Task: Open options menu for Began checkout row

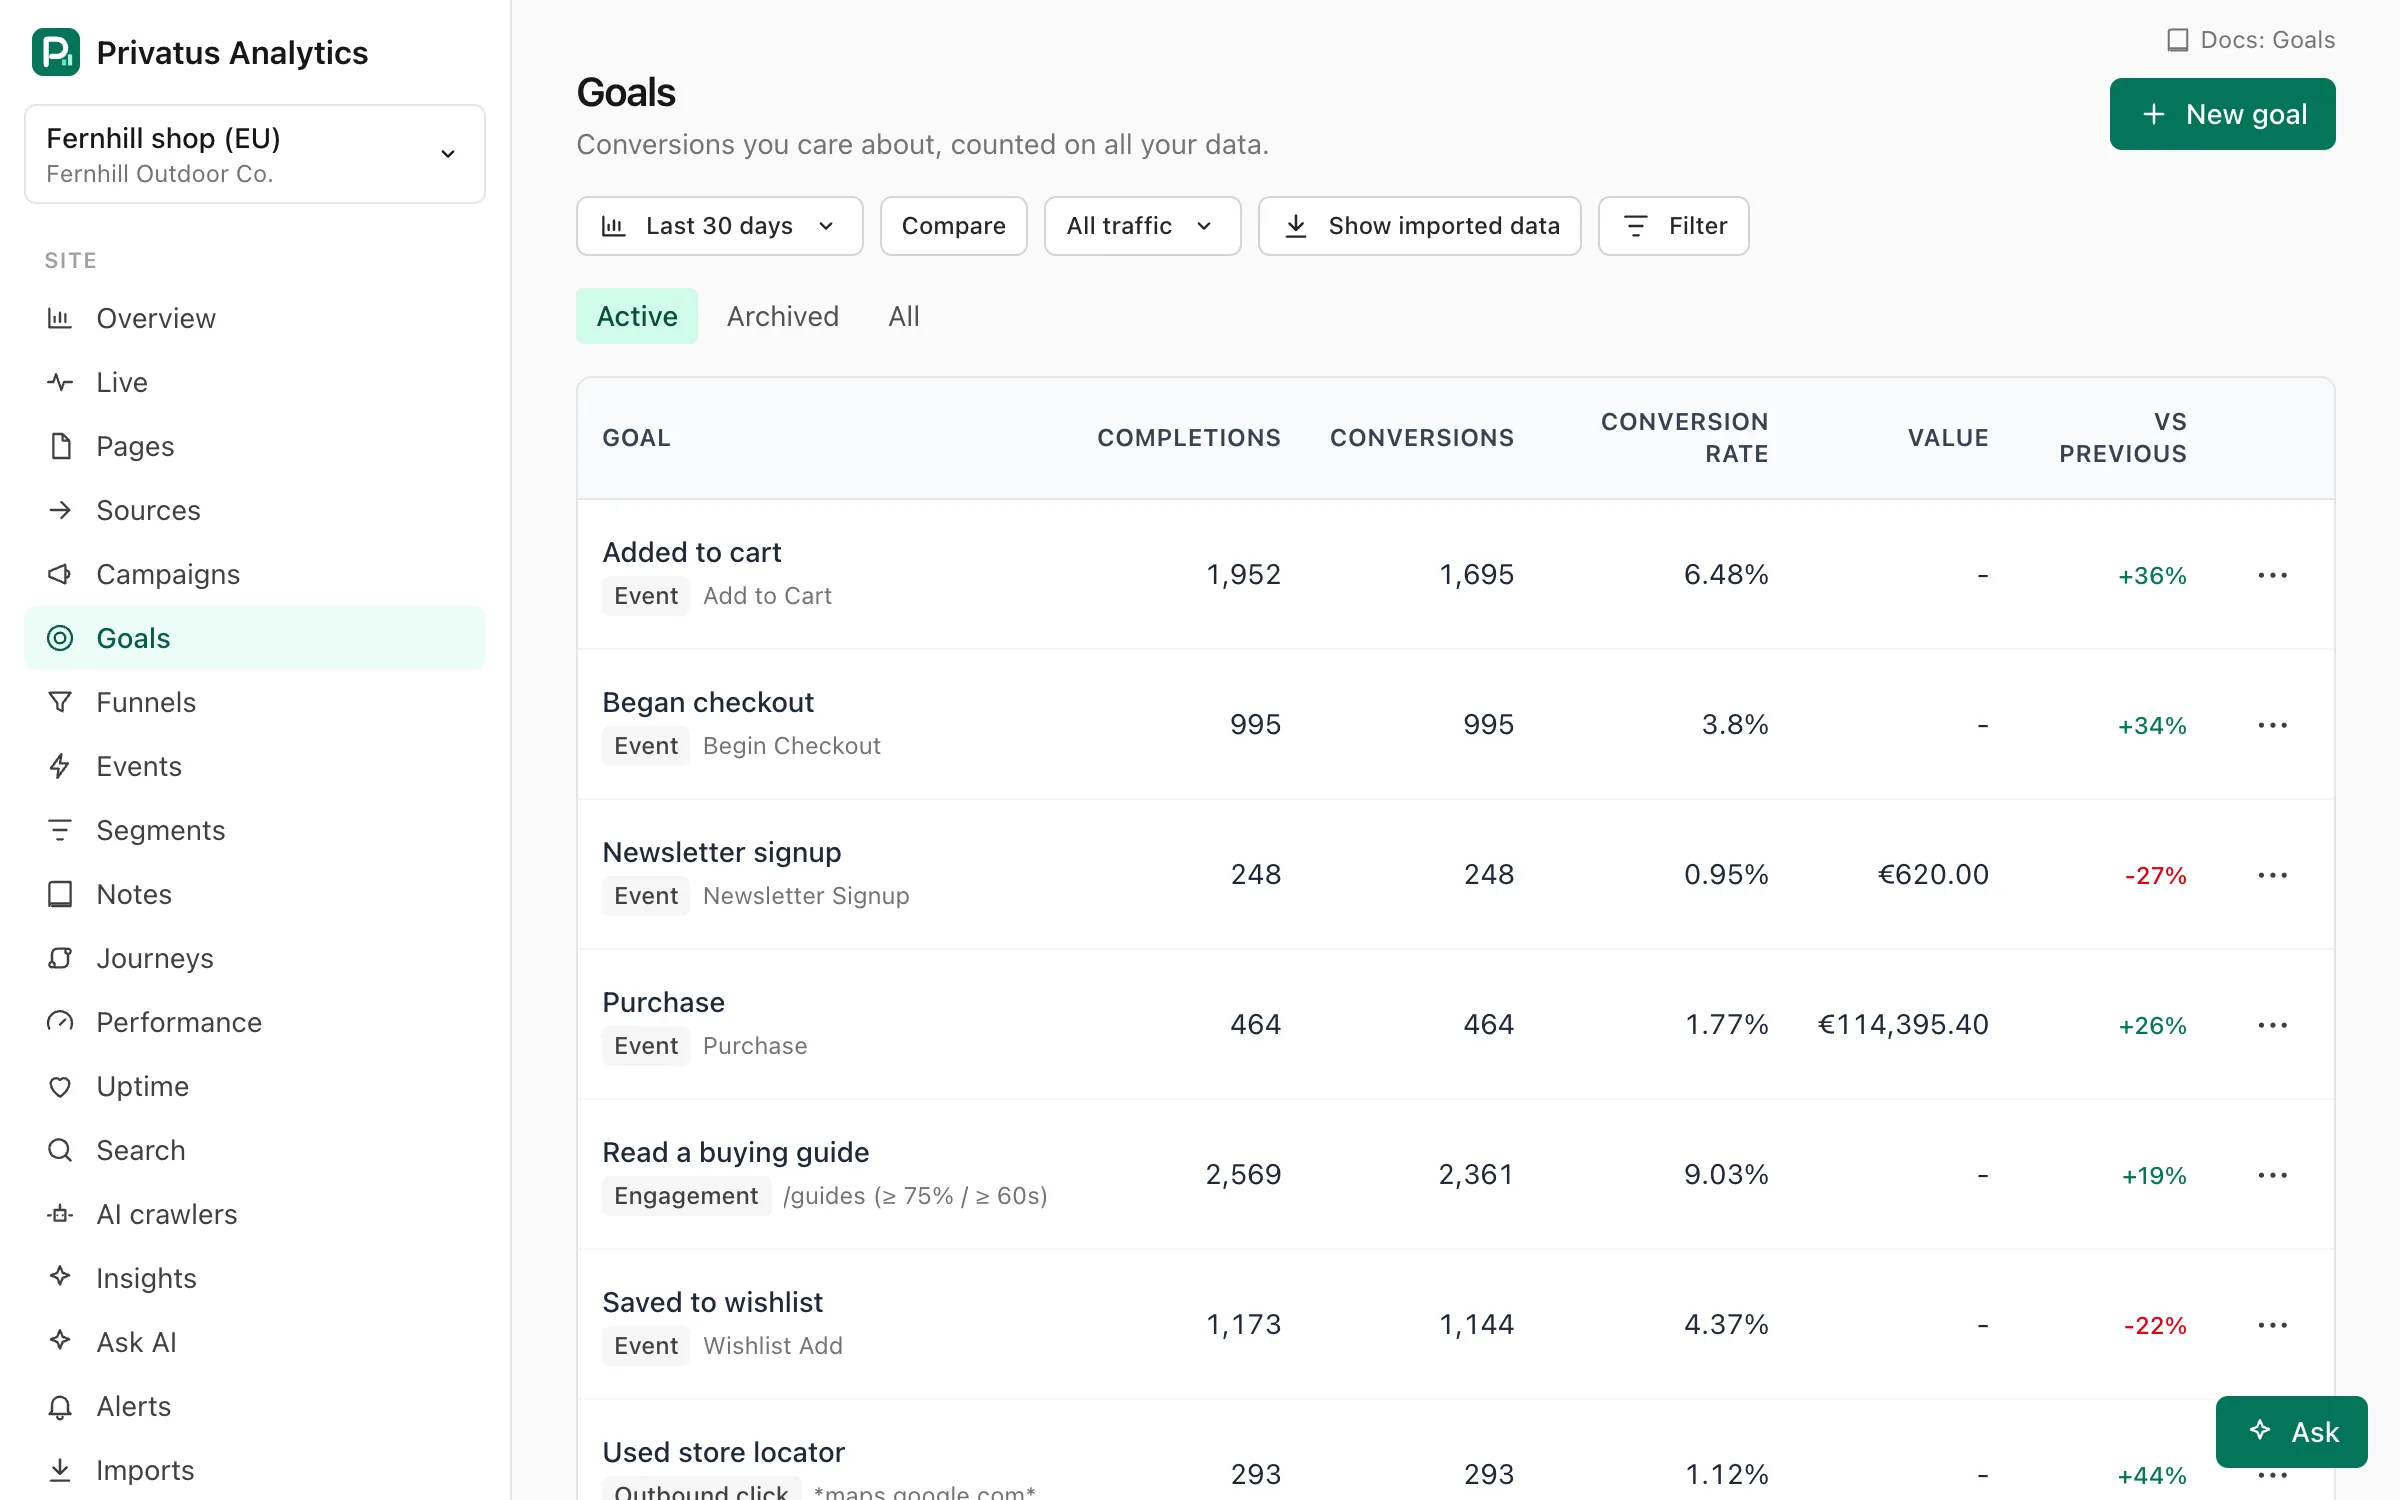Action: coord(2272,725)
